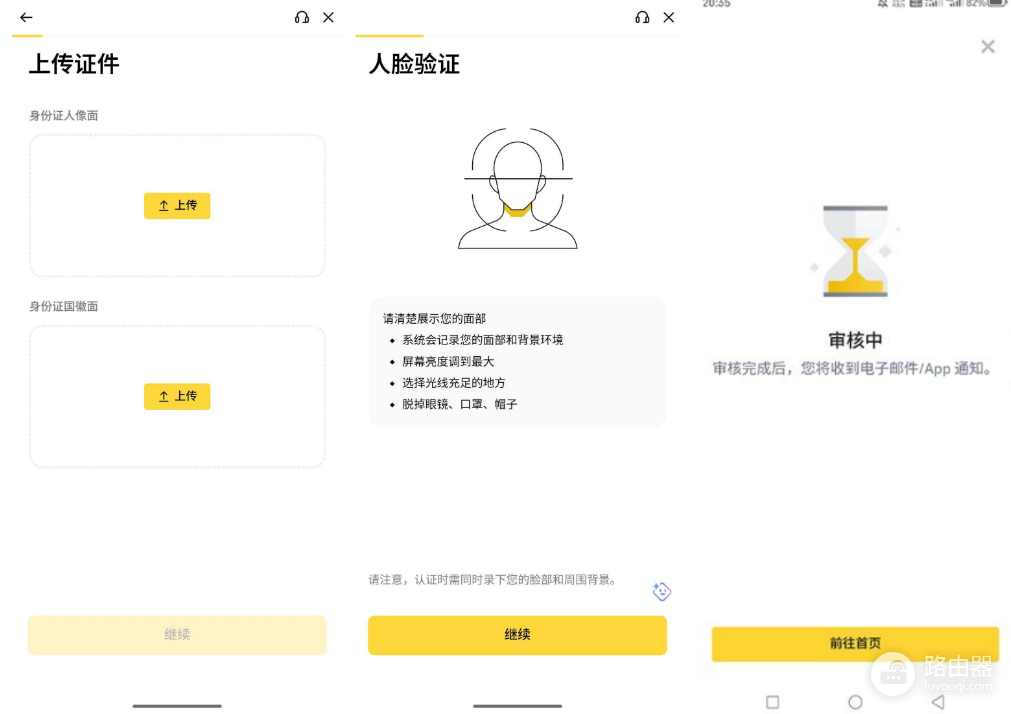Select the 审核中 status title
The image size is (1011, 714).
coord(855,340)
